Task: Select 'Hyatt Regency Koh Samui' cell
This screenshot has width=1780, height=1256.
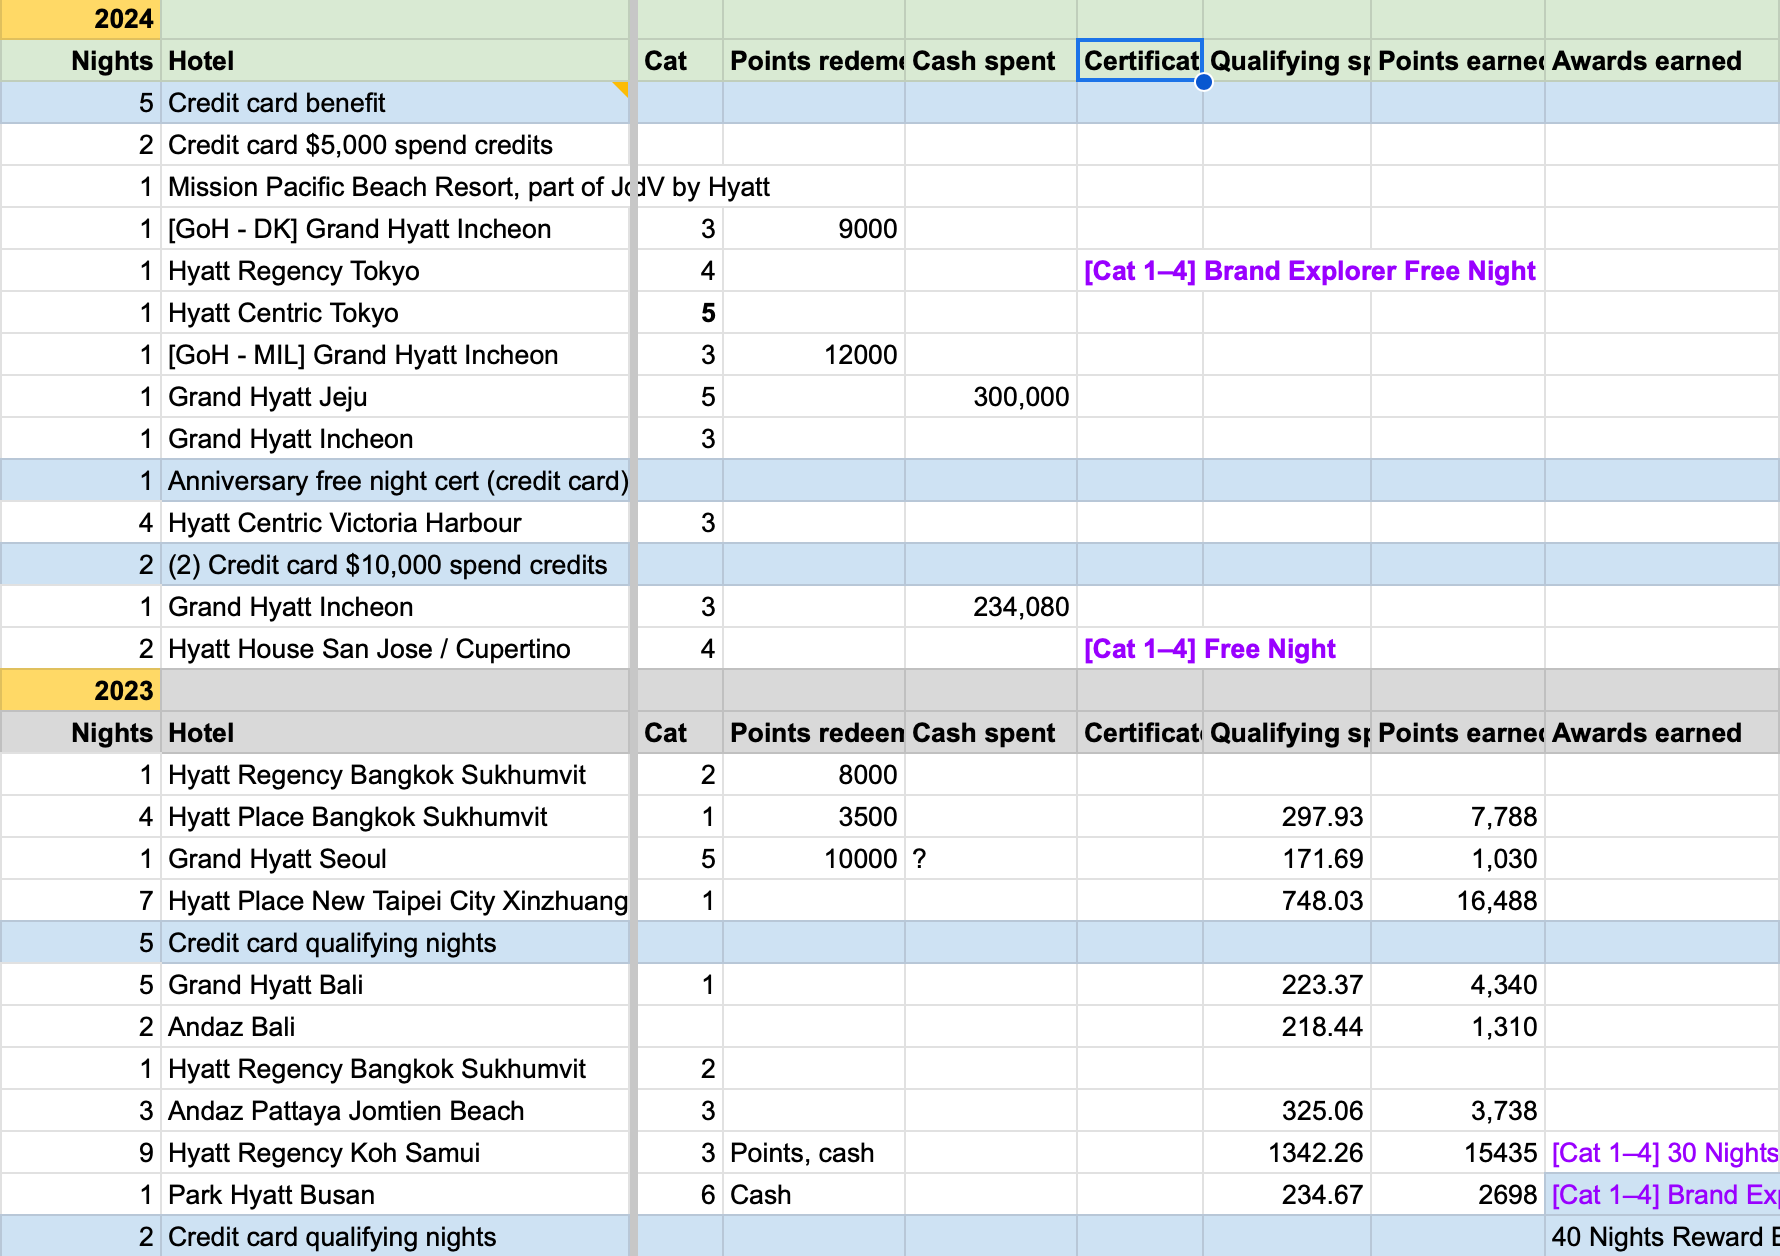Action: [x=395, y=1153]
